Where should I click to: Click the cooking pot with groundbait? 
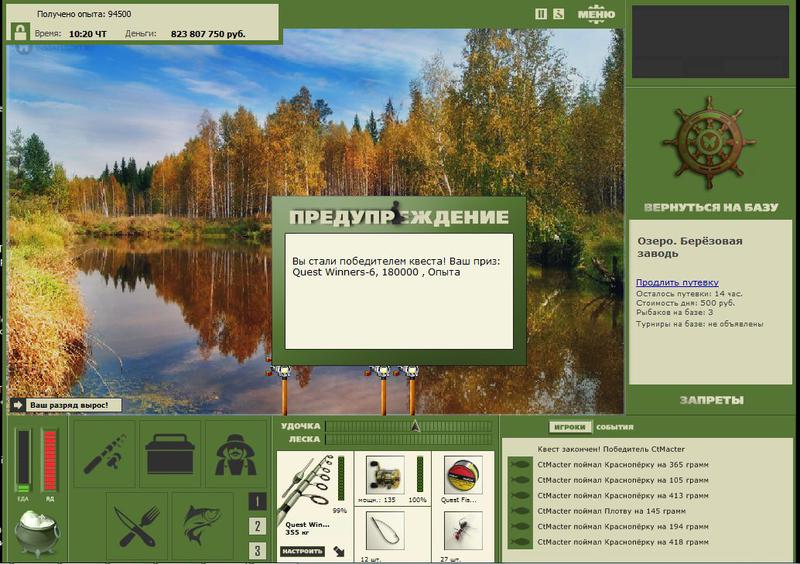click(x=37, y=533)
